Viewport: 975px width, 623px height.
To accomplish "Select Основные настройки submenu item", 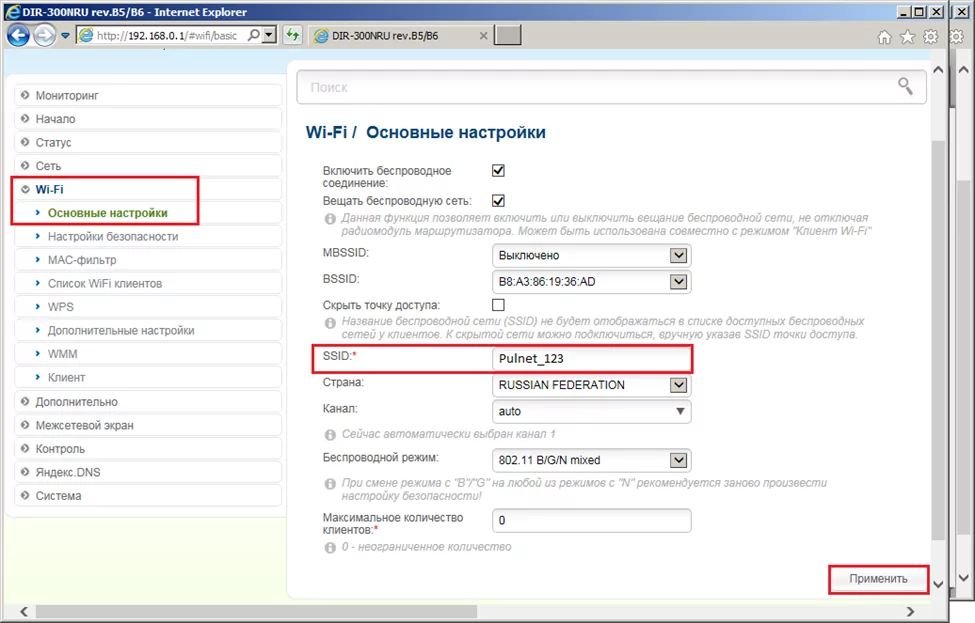I will pyautogui.click(x=148, y=213).
